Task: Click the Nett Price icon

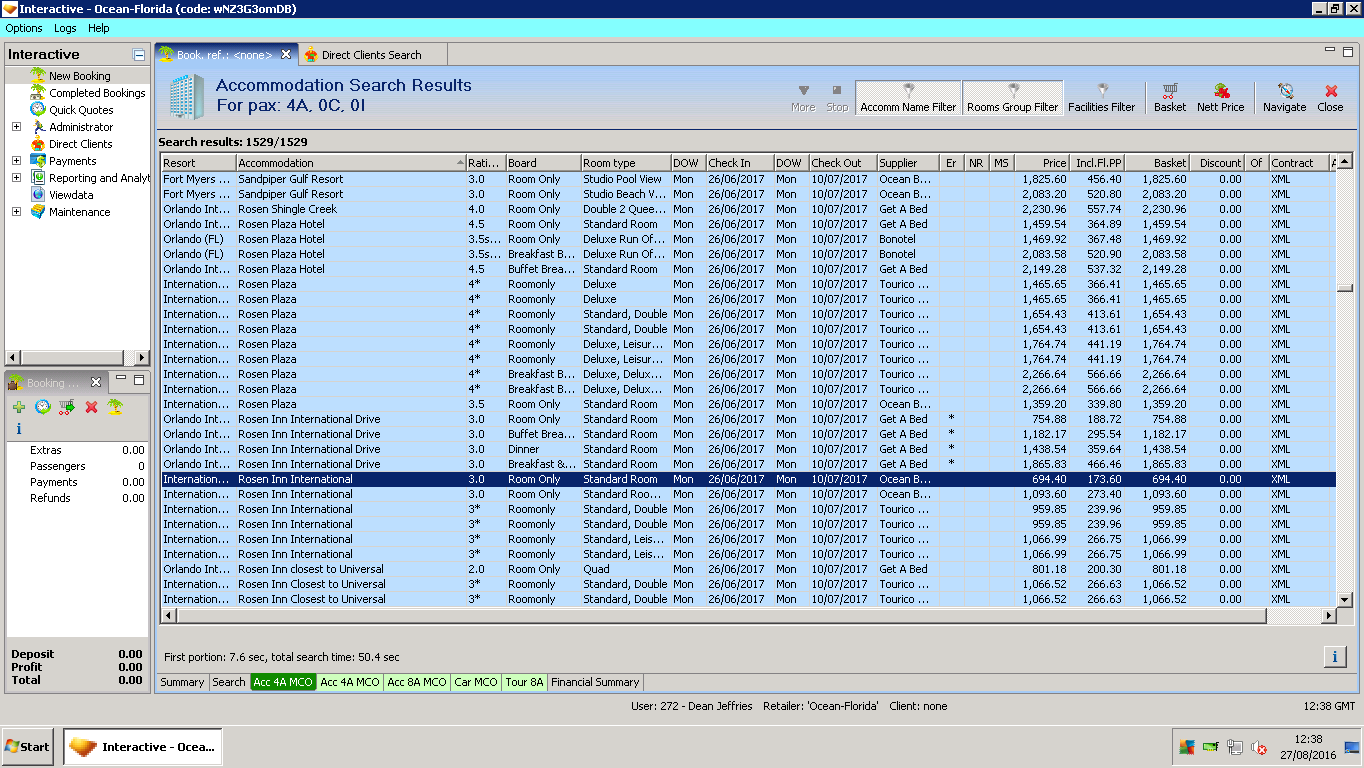Action: [1220, 97]
